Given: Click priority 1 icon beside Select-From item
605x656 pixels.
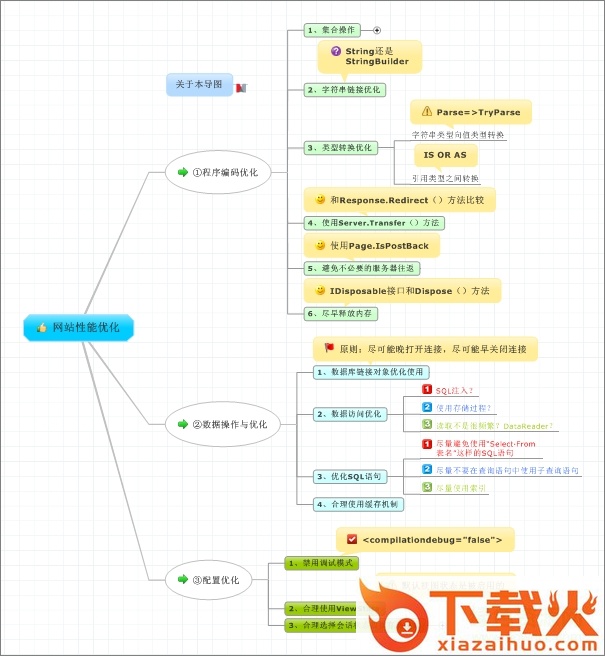Looking at the screenshot, I should (427, 444).
